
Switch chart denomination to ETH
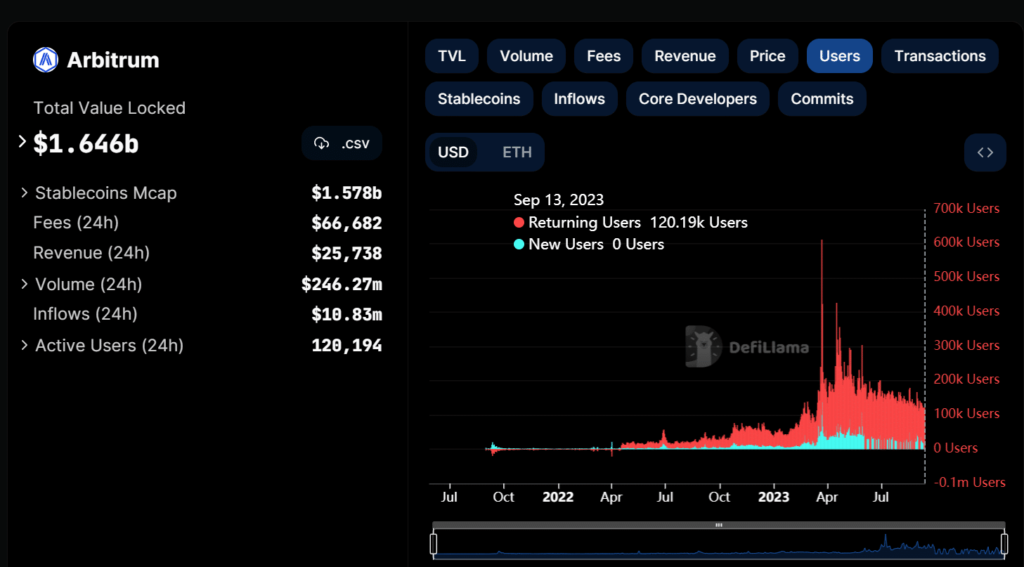pyautogui.click(x=517, y=153)
